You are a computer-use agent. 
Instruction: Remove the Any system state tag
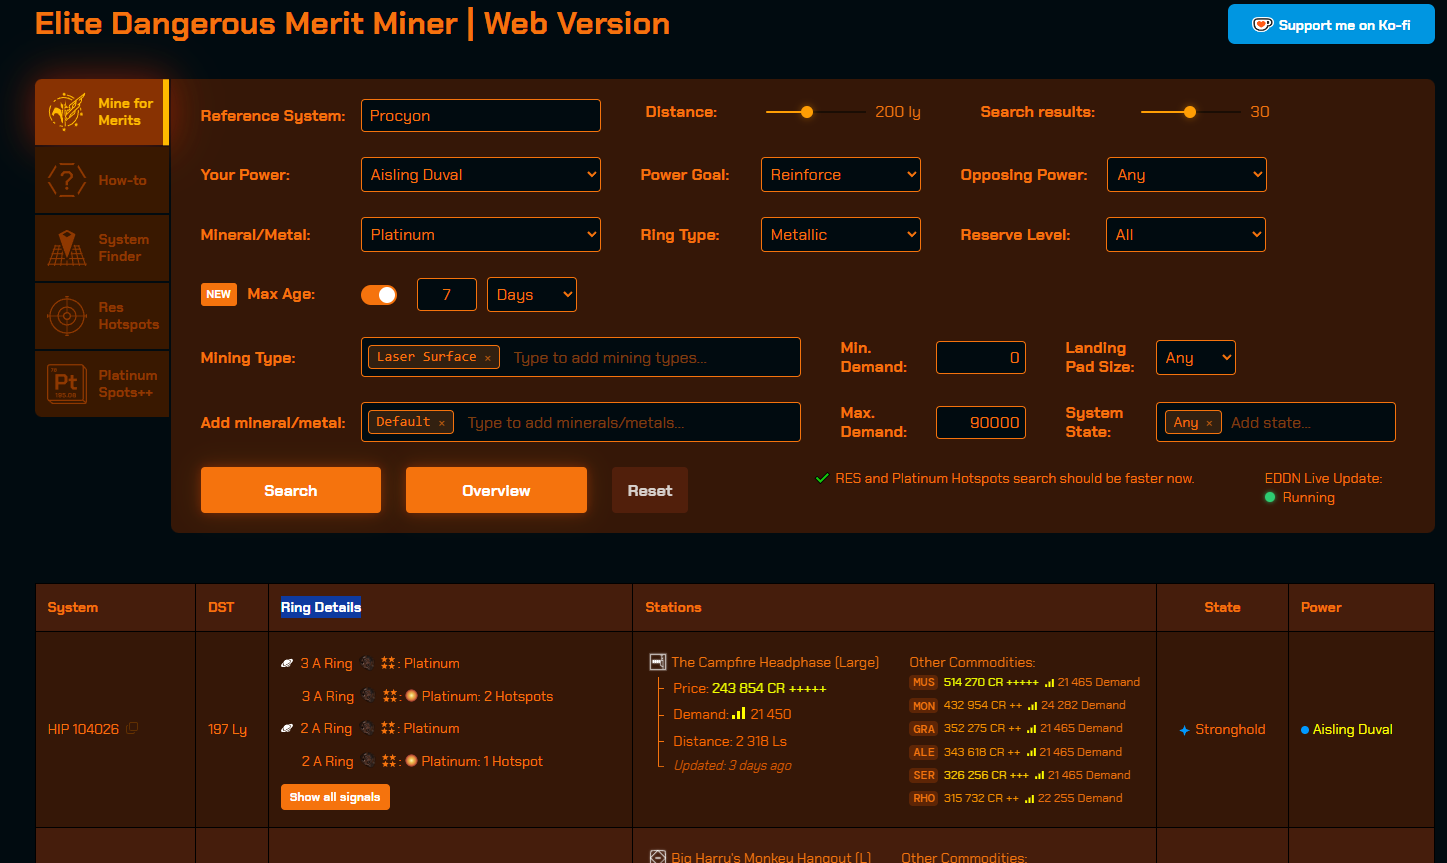(1208, 423)
